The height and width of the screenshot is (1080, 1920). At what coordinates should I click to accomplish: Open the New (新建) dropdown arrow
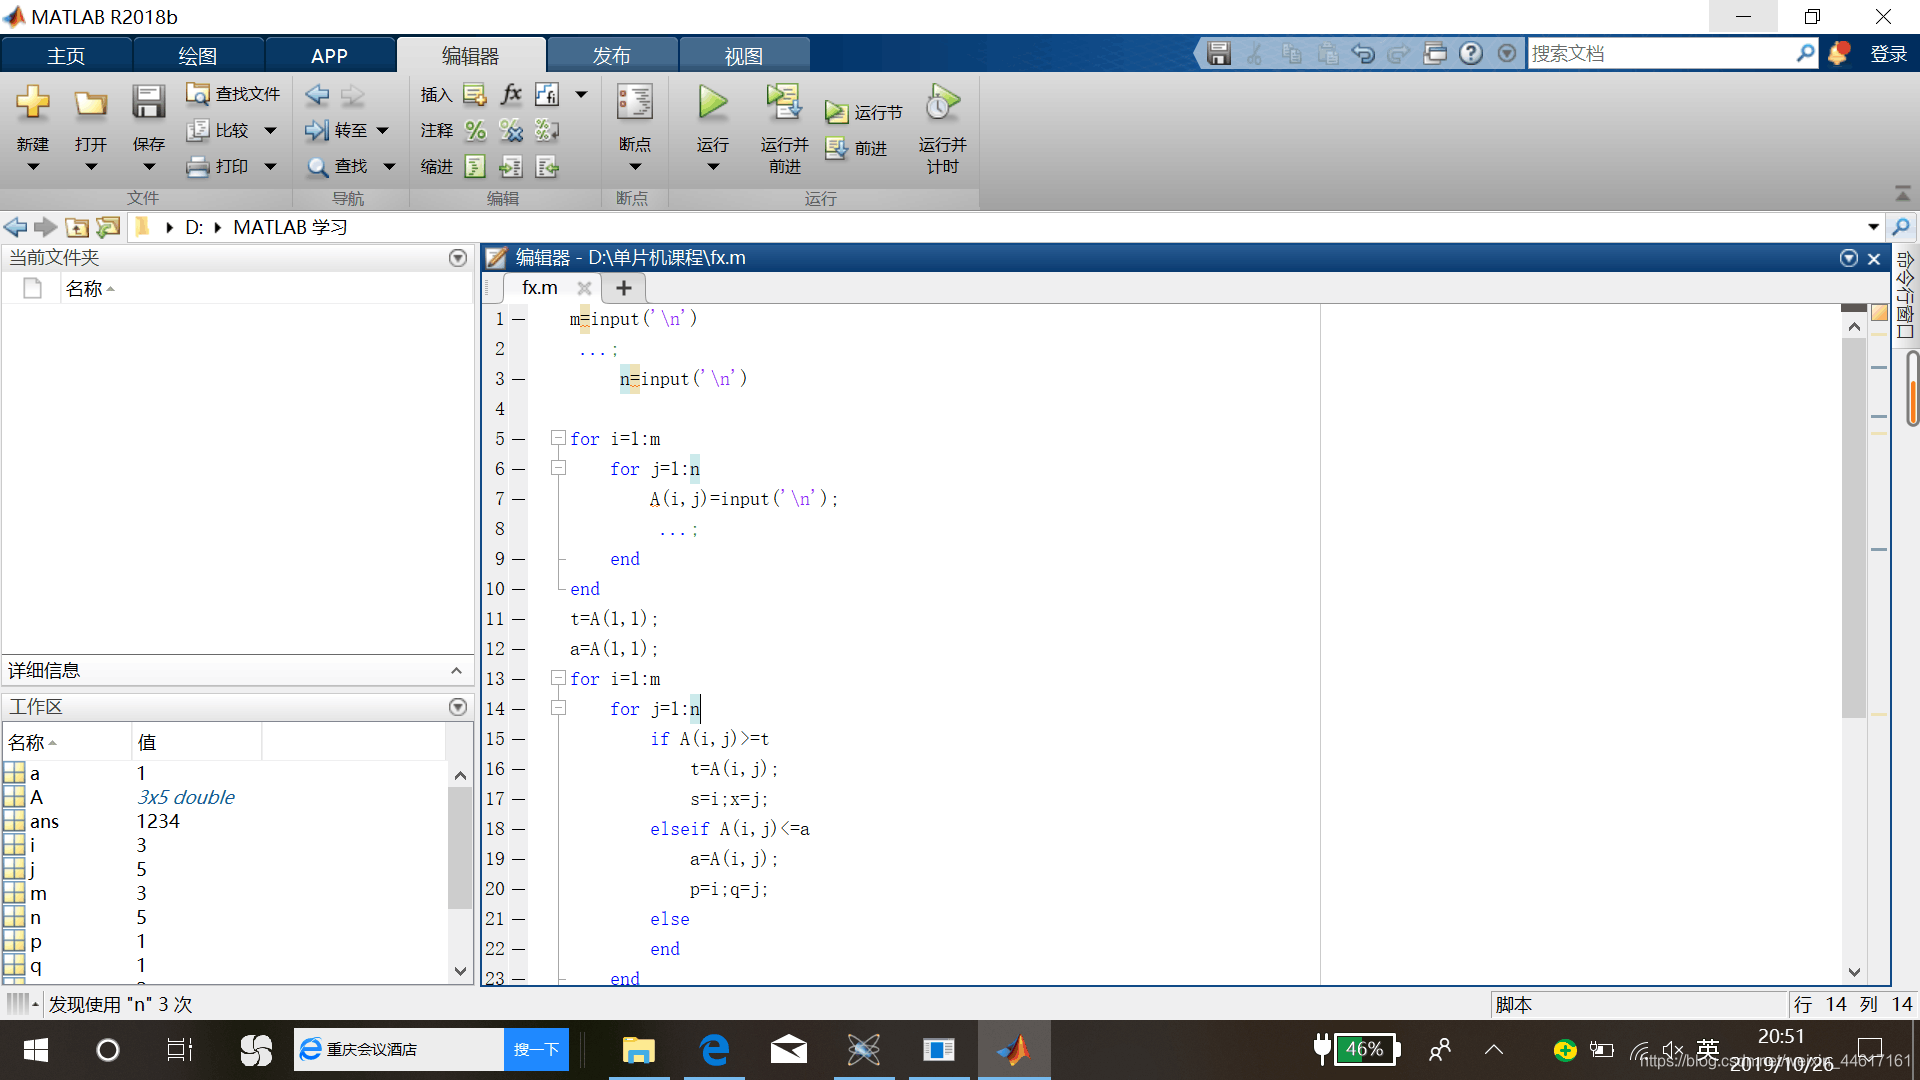click(x=33, y=167)
